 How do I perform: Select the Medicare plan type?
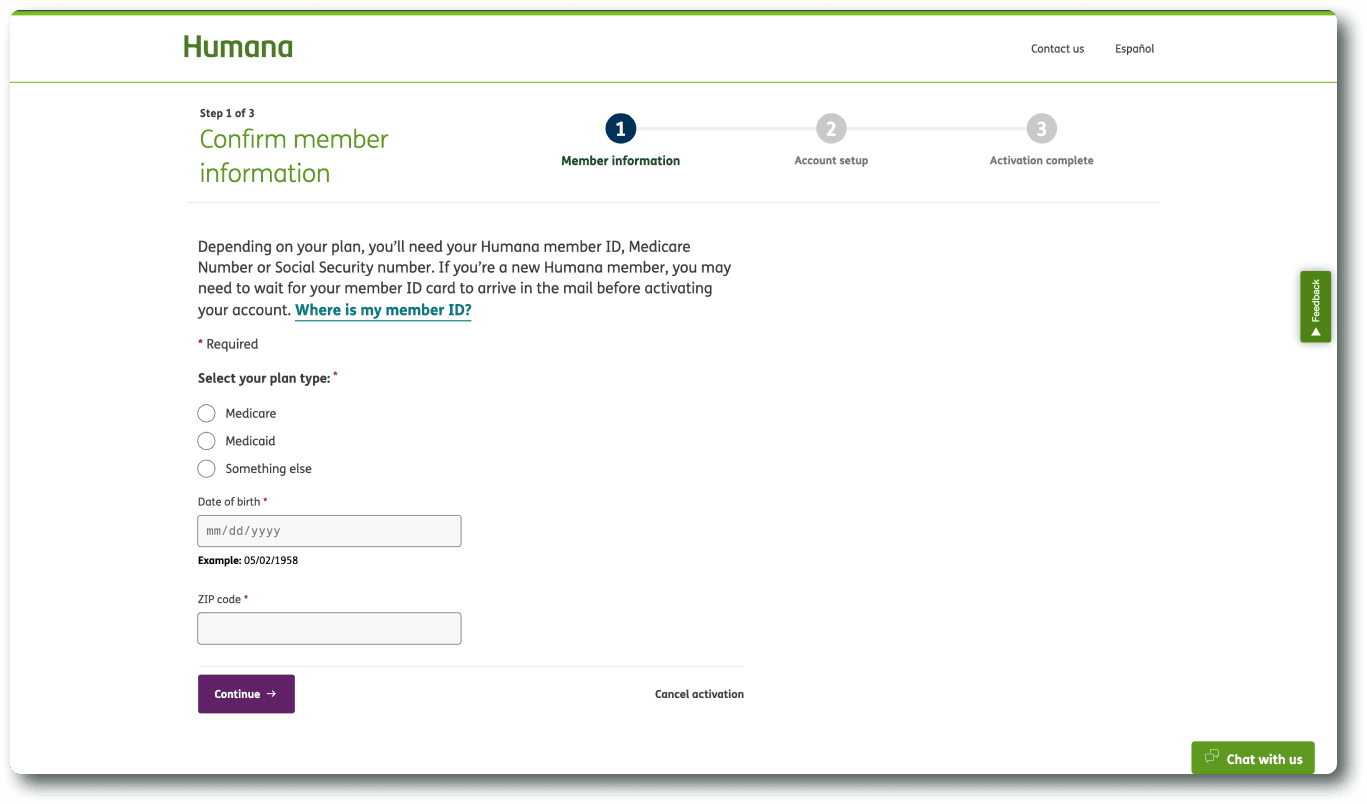[x=207, y=413]
